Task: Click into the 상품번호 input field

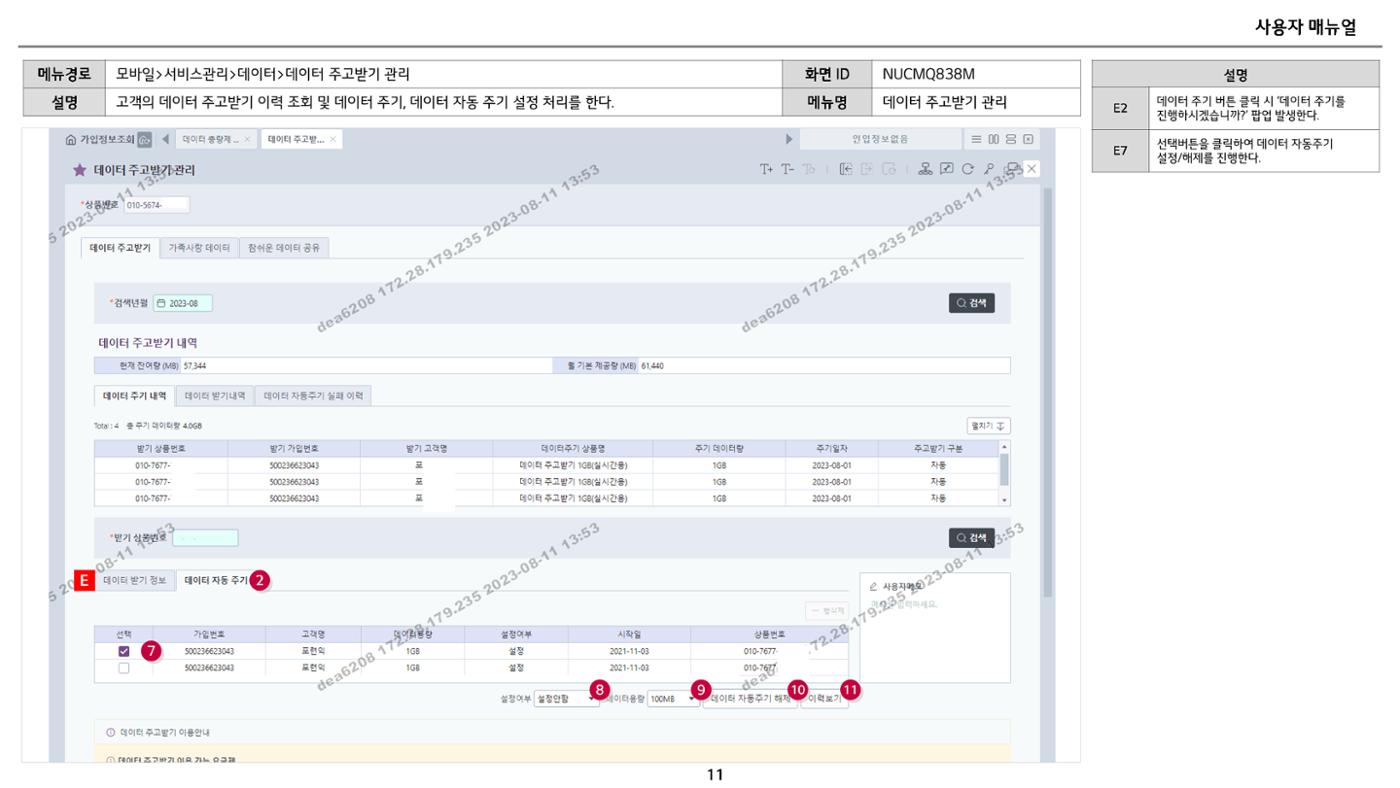Action: click(156, 205)
